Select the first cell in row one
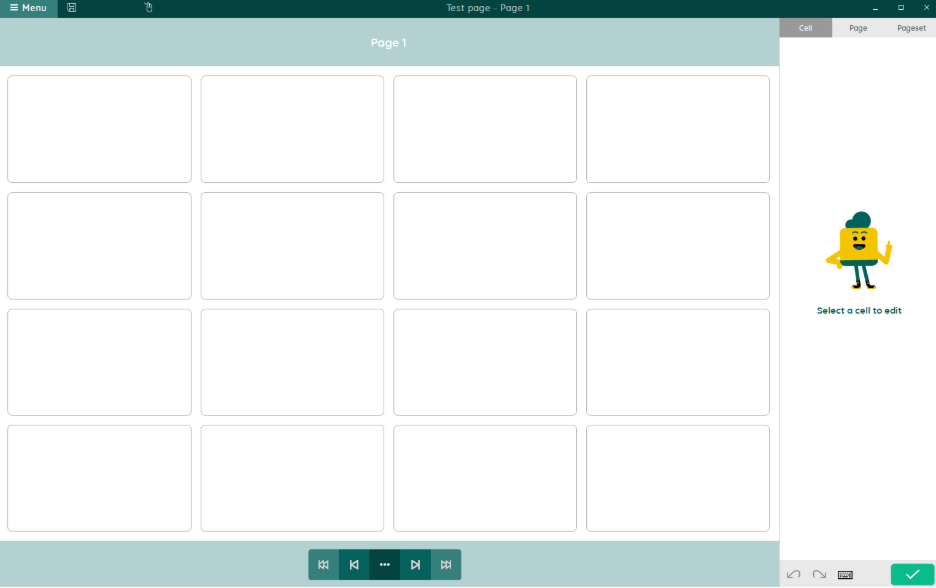936x588 pixels. click(x=99, y=129)
